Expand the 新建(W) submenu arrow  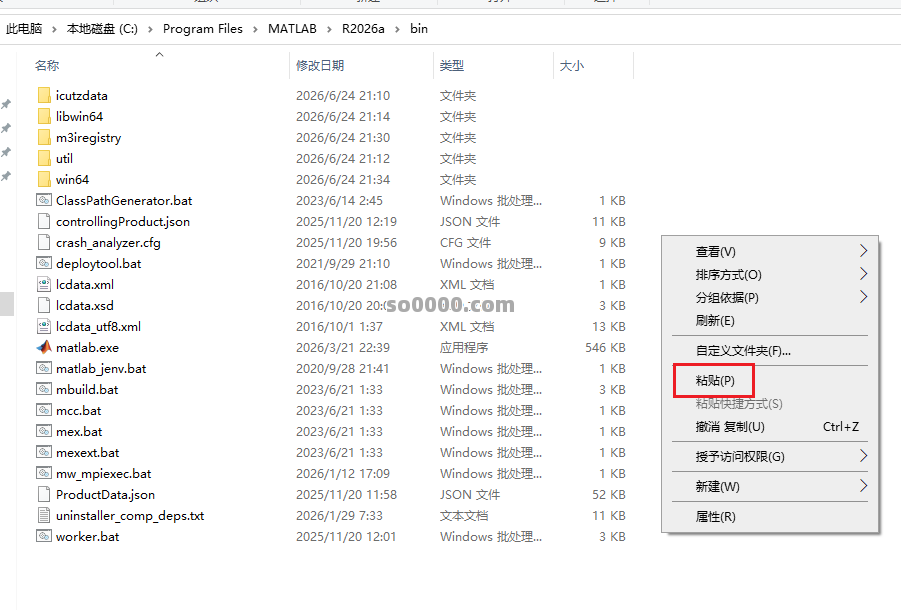(863, 486)
